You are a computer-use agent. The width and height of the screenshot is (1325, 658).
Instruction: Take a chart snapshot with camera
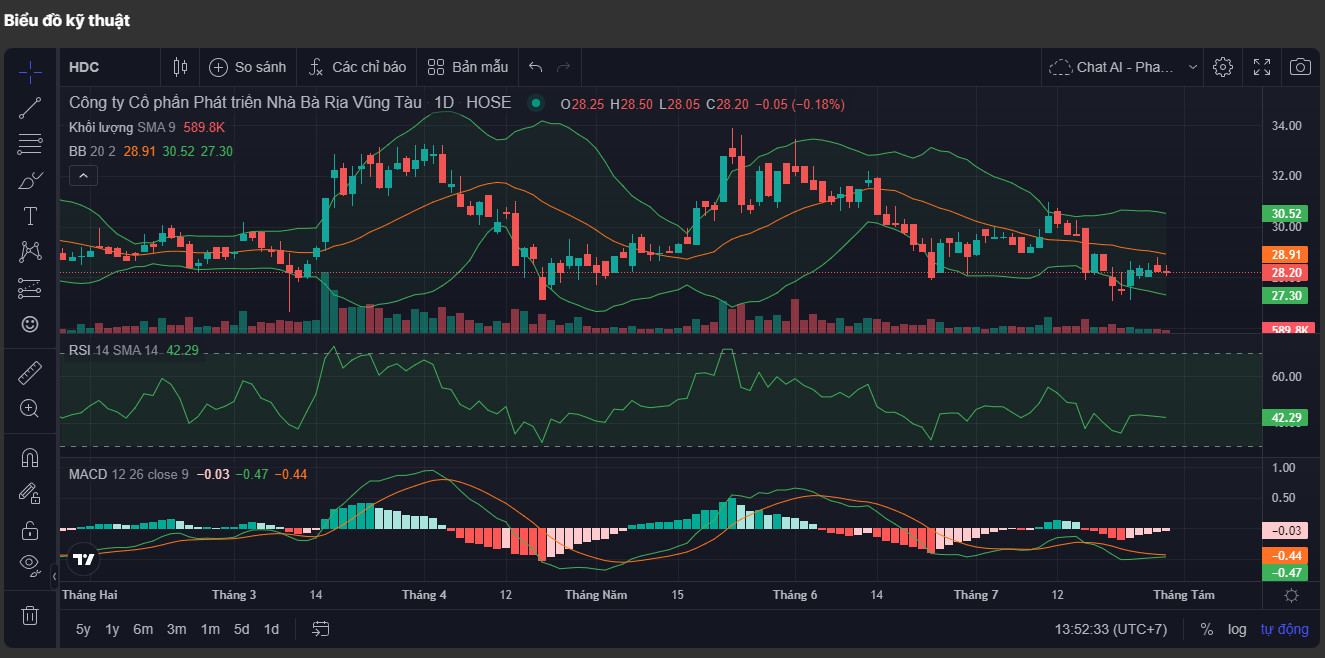1300,67
